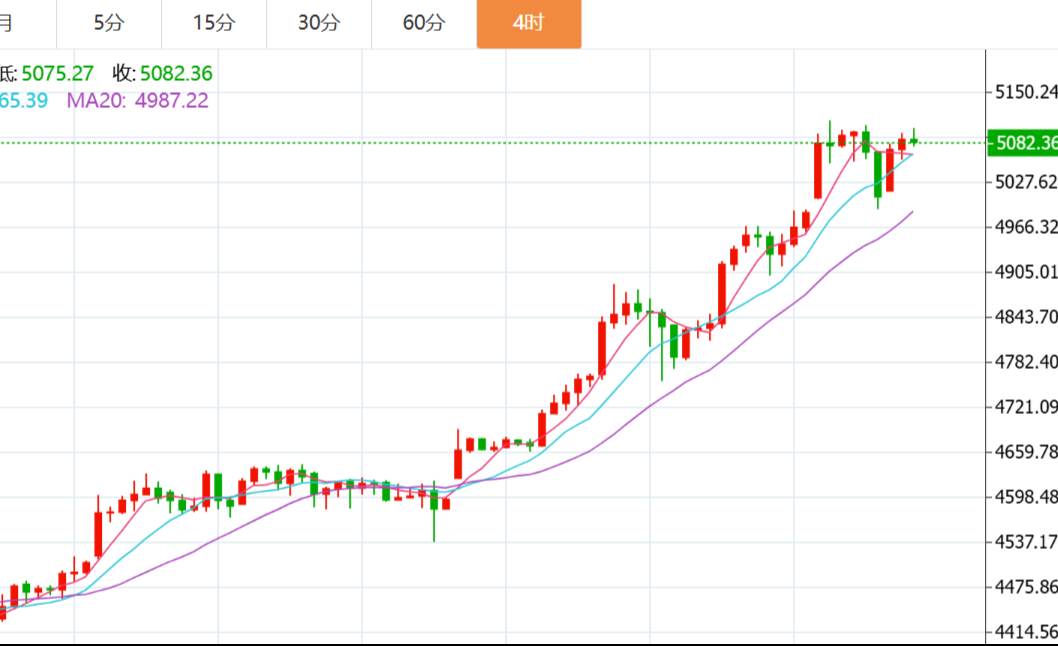Click the 4598.48 price axis label

click(x=1026, y=496)
